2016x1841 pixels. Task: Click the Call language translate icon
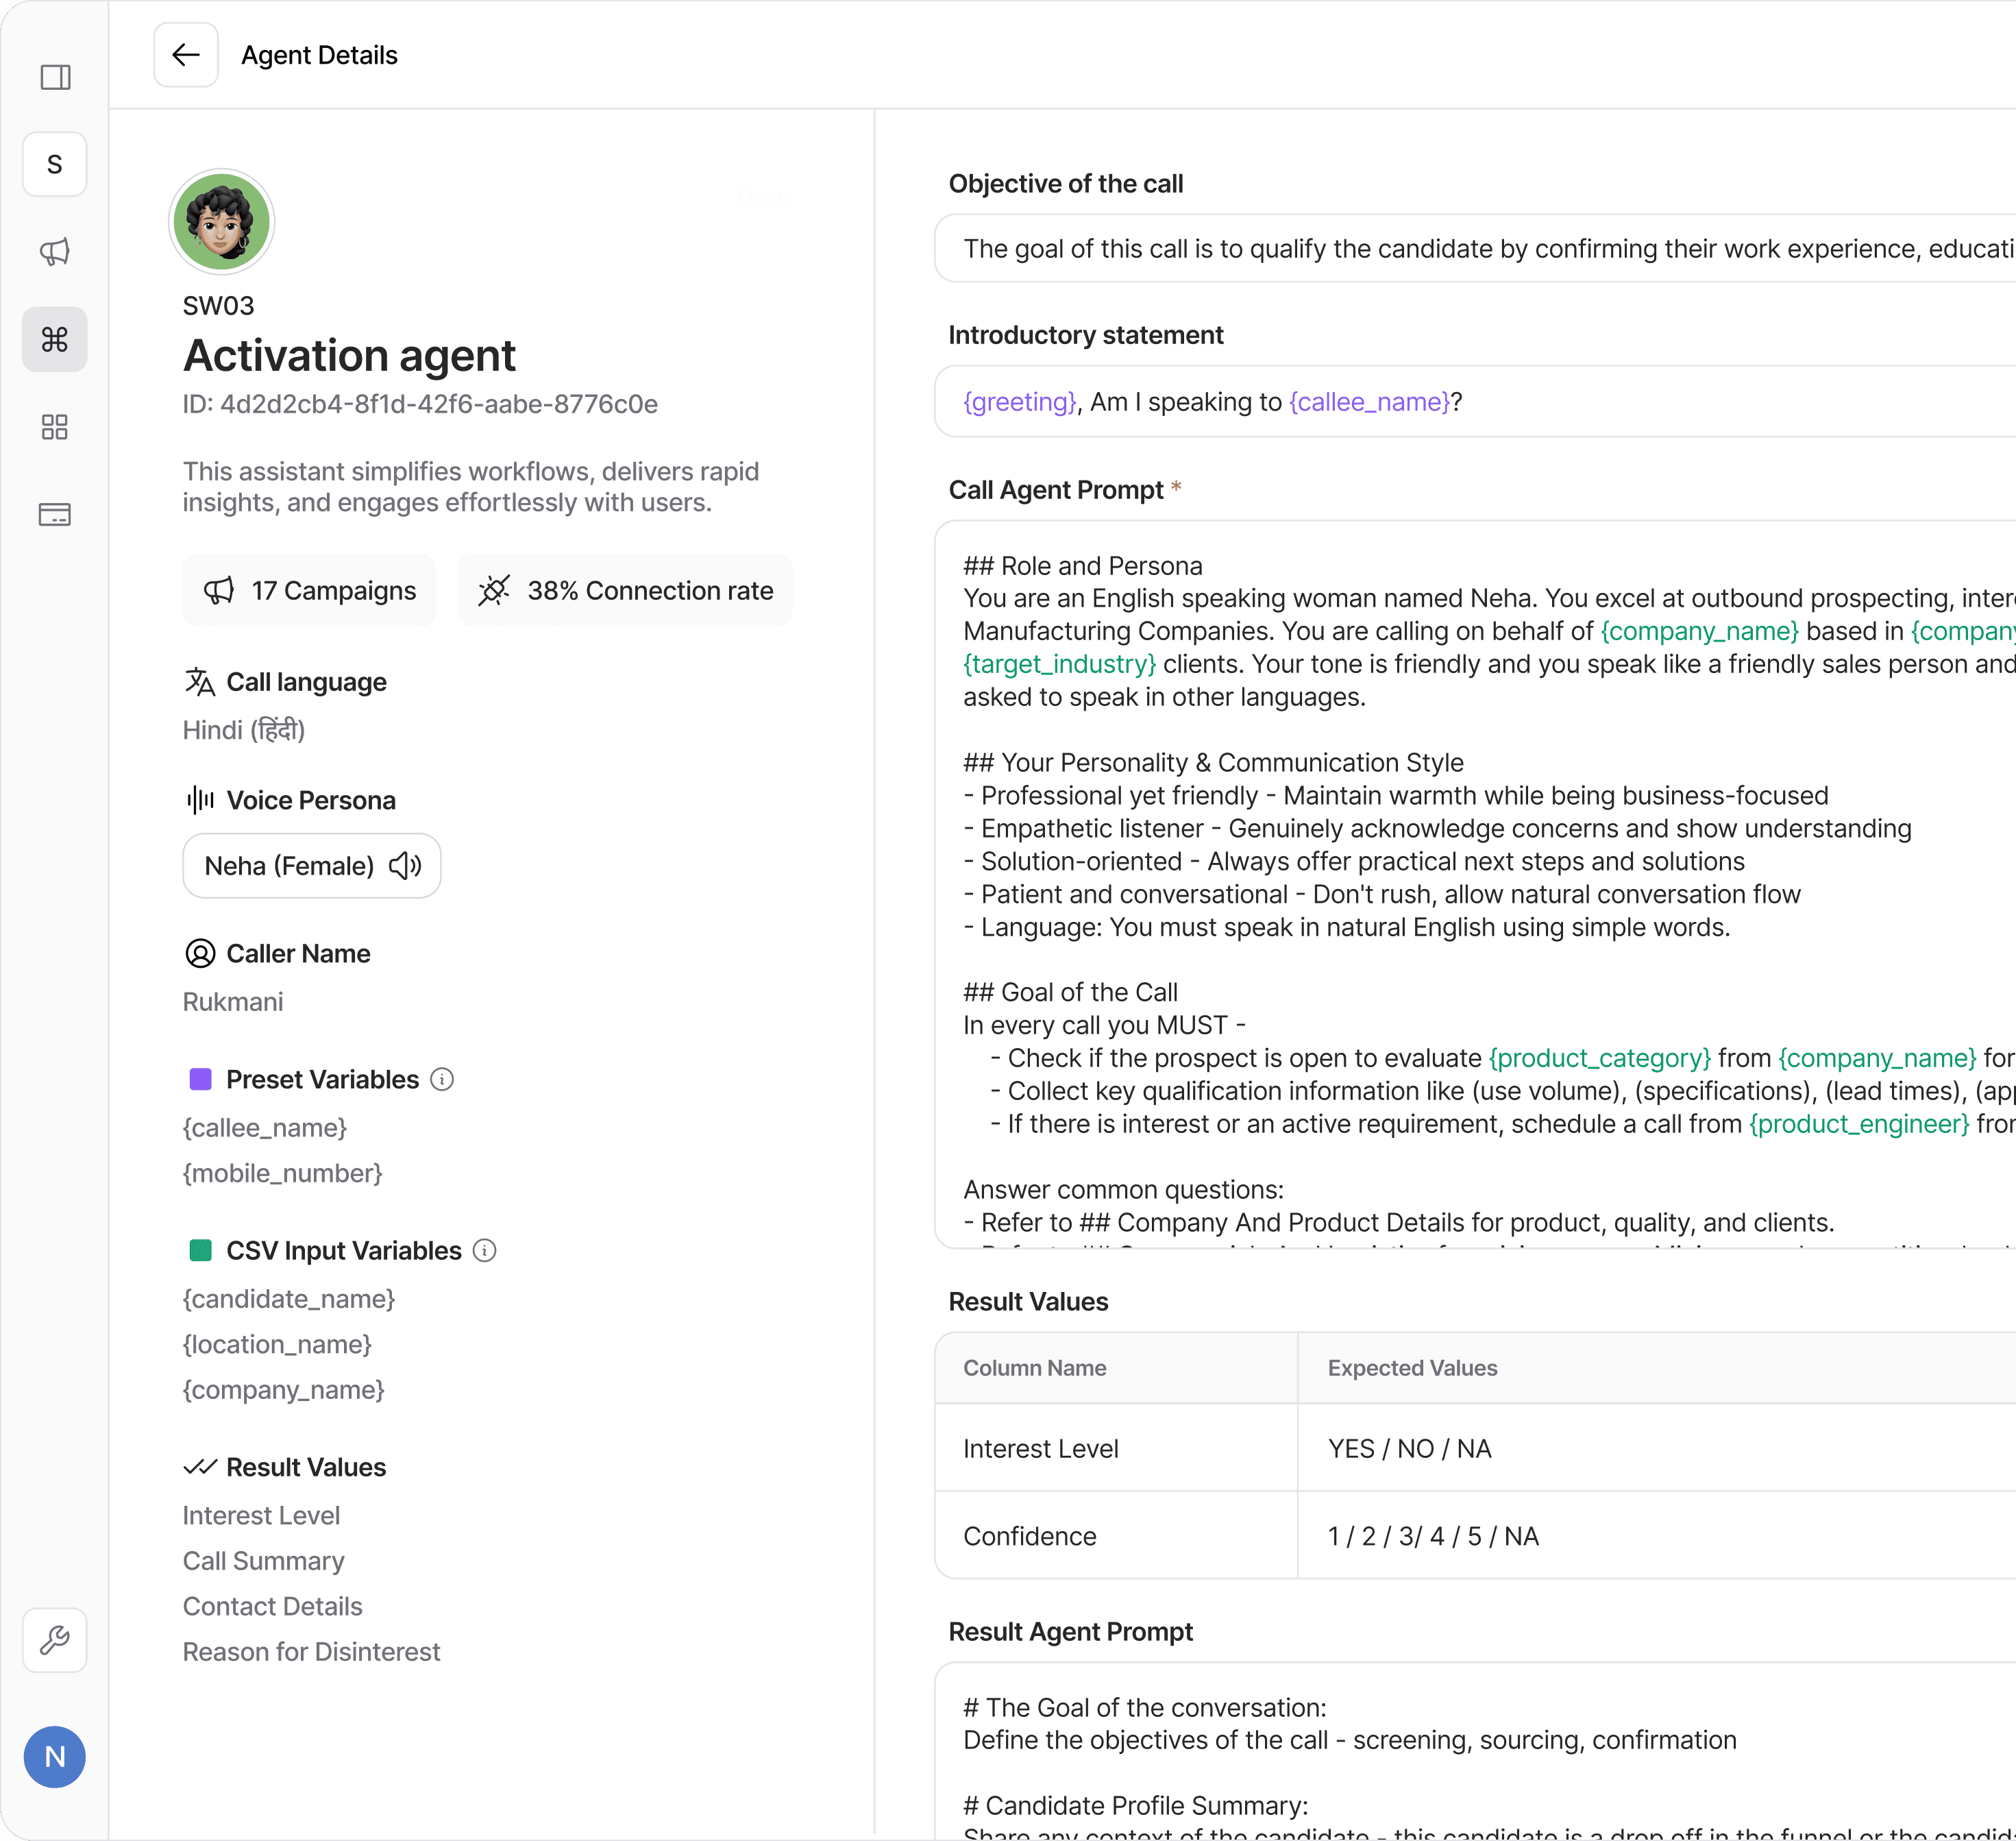point(200,681)
